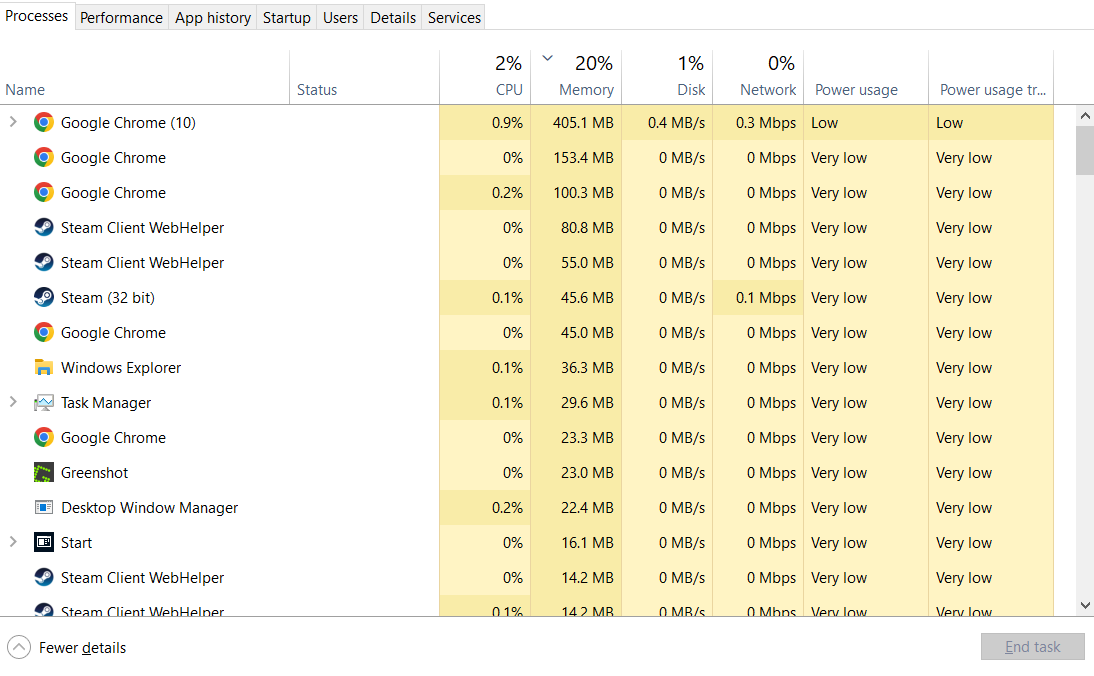Click the Desktop Window Manager icon
This screenshot has width=1094, height=676.
point(44,507)
